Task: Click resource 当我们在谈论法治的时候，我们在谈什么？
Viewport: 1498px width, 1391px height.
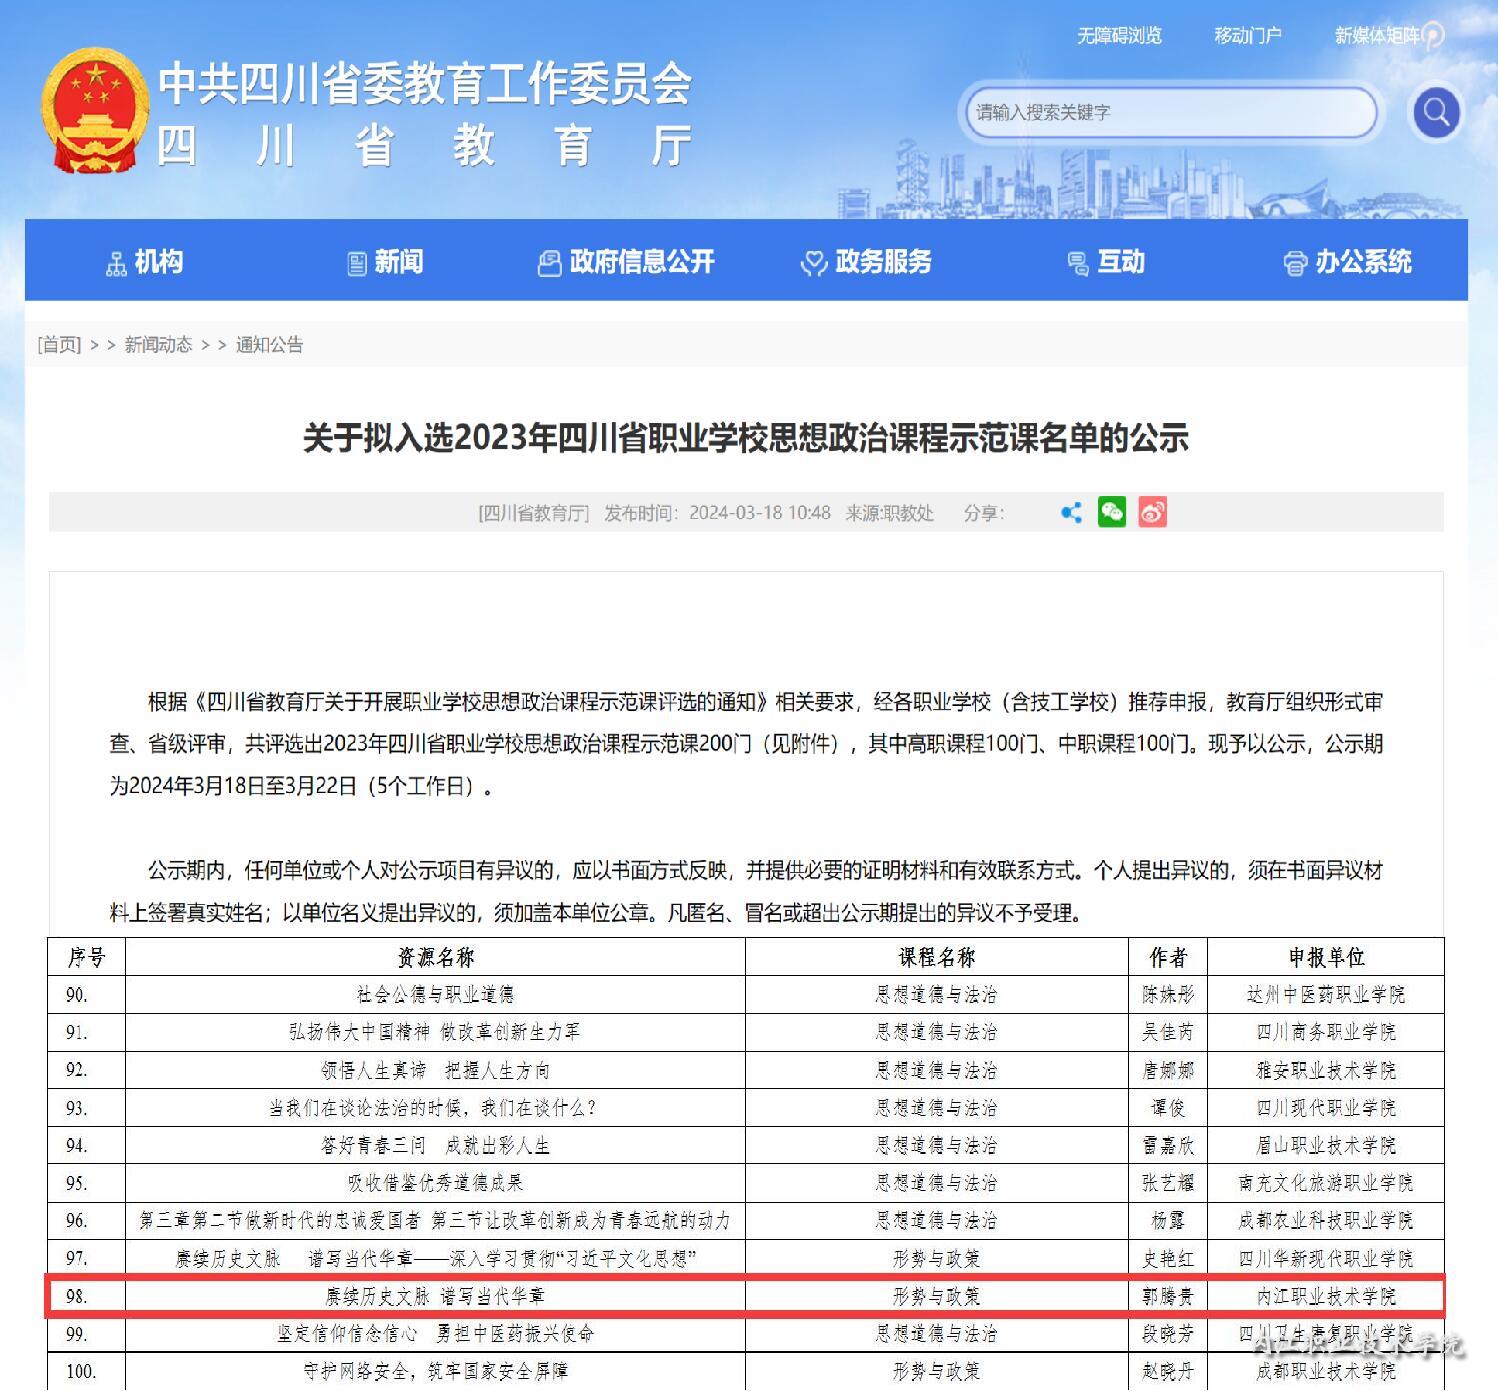Action: (x=433, y=1108)
